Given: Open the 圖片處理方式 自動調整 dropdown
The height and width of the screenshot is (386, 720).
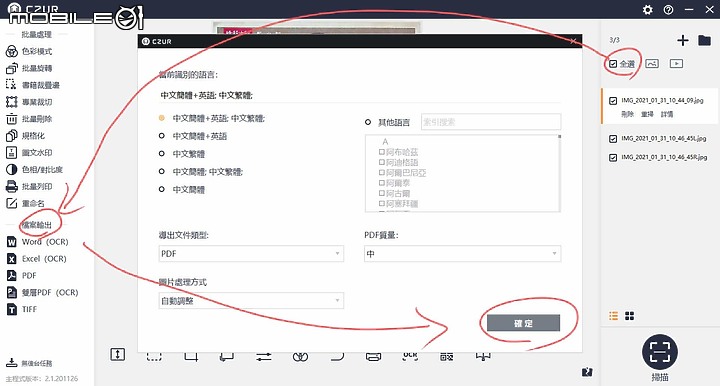Looking at the screenshot, I should point(251,301).
